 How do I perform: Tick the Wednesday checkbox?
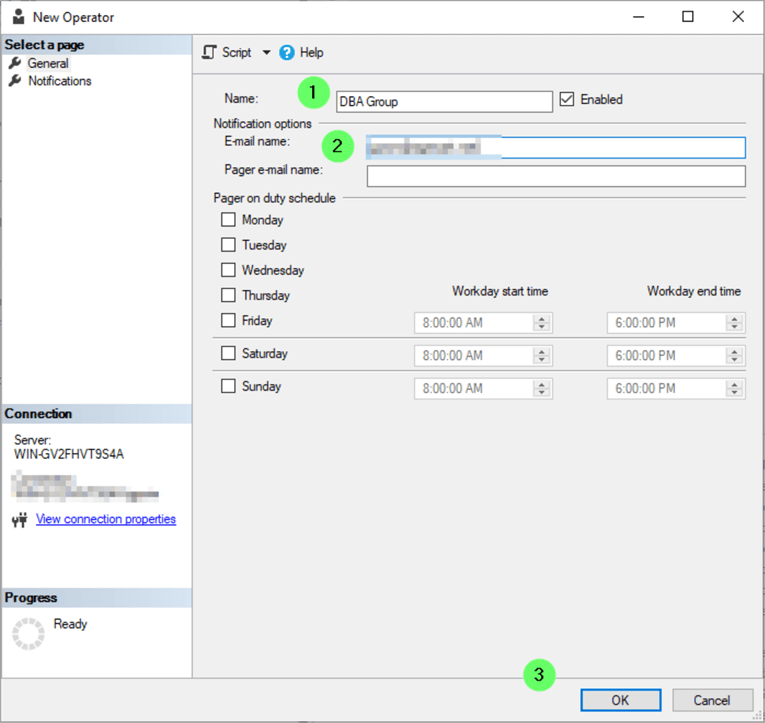[229, 270]
